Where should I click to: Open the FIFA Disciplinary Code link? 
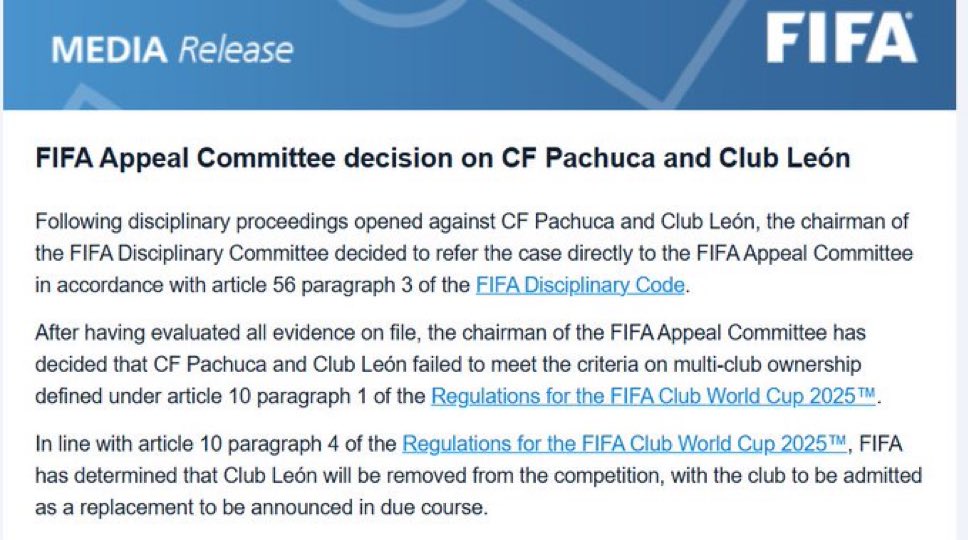click(580, 285)
